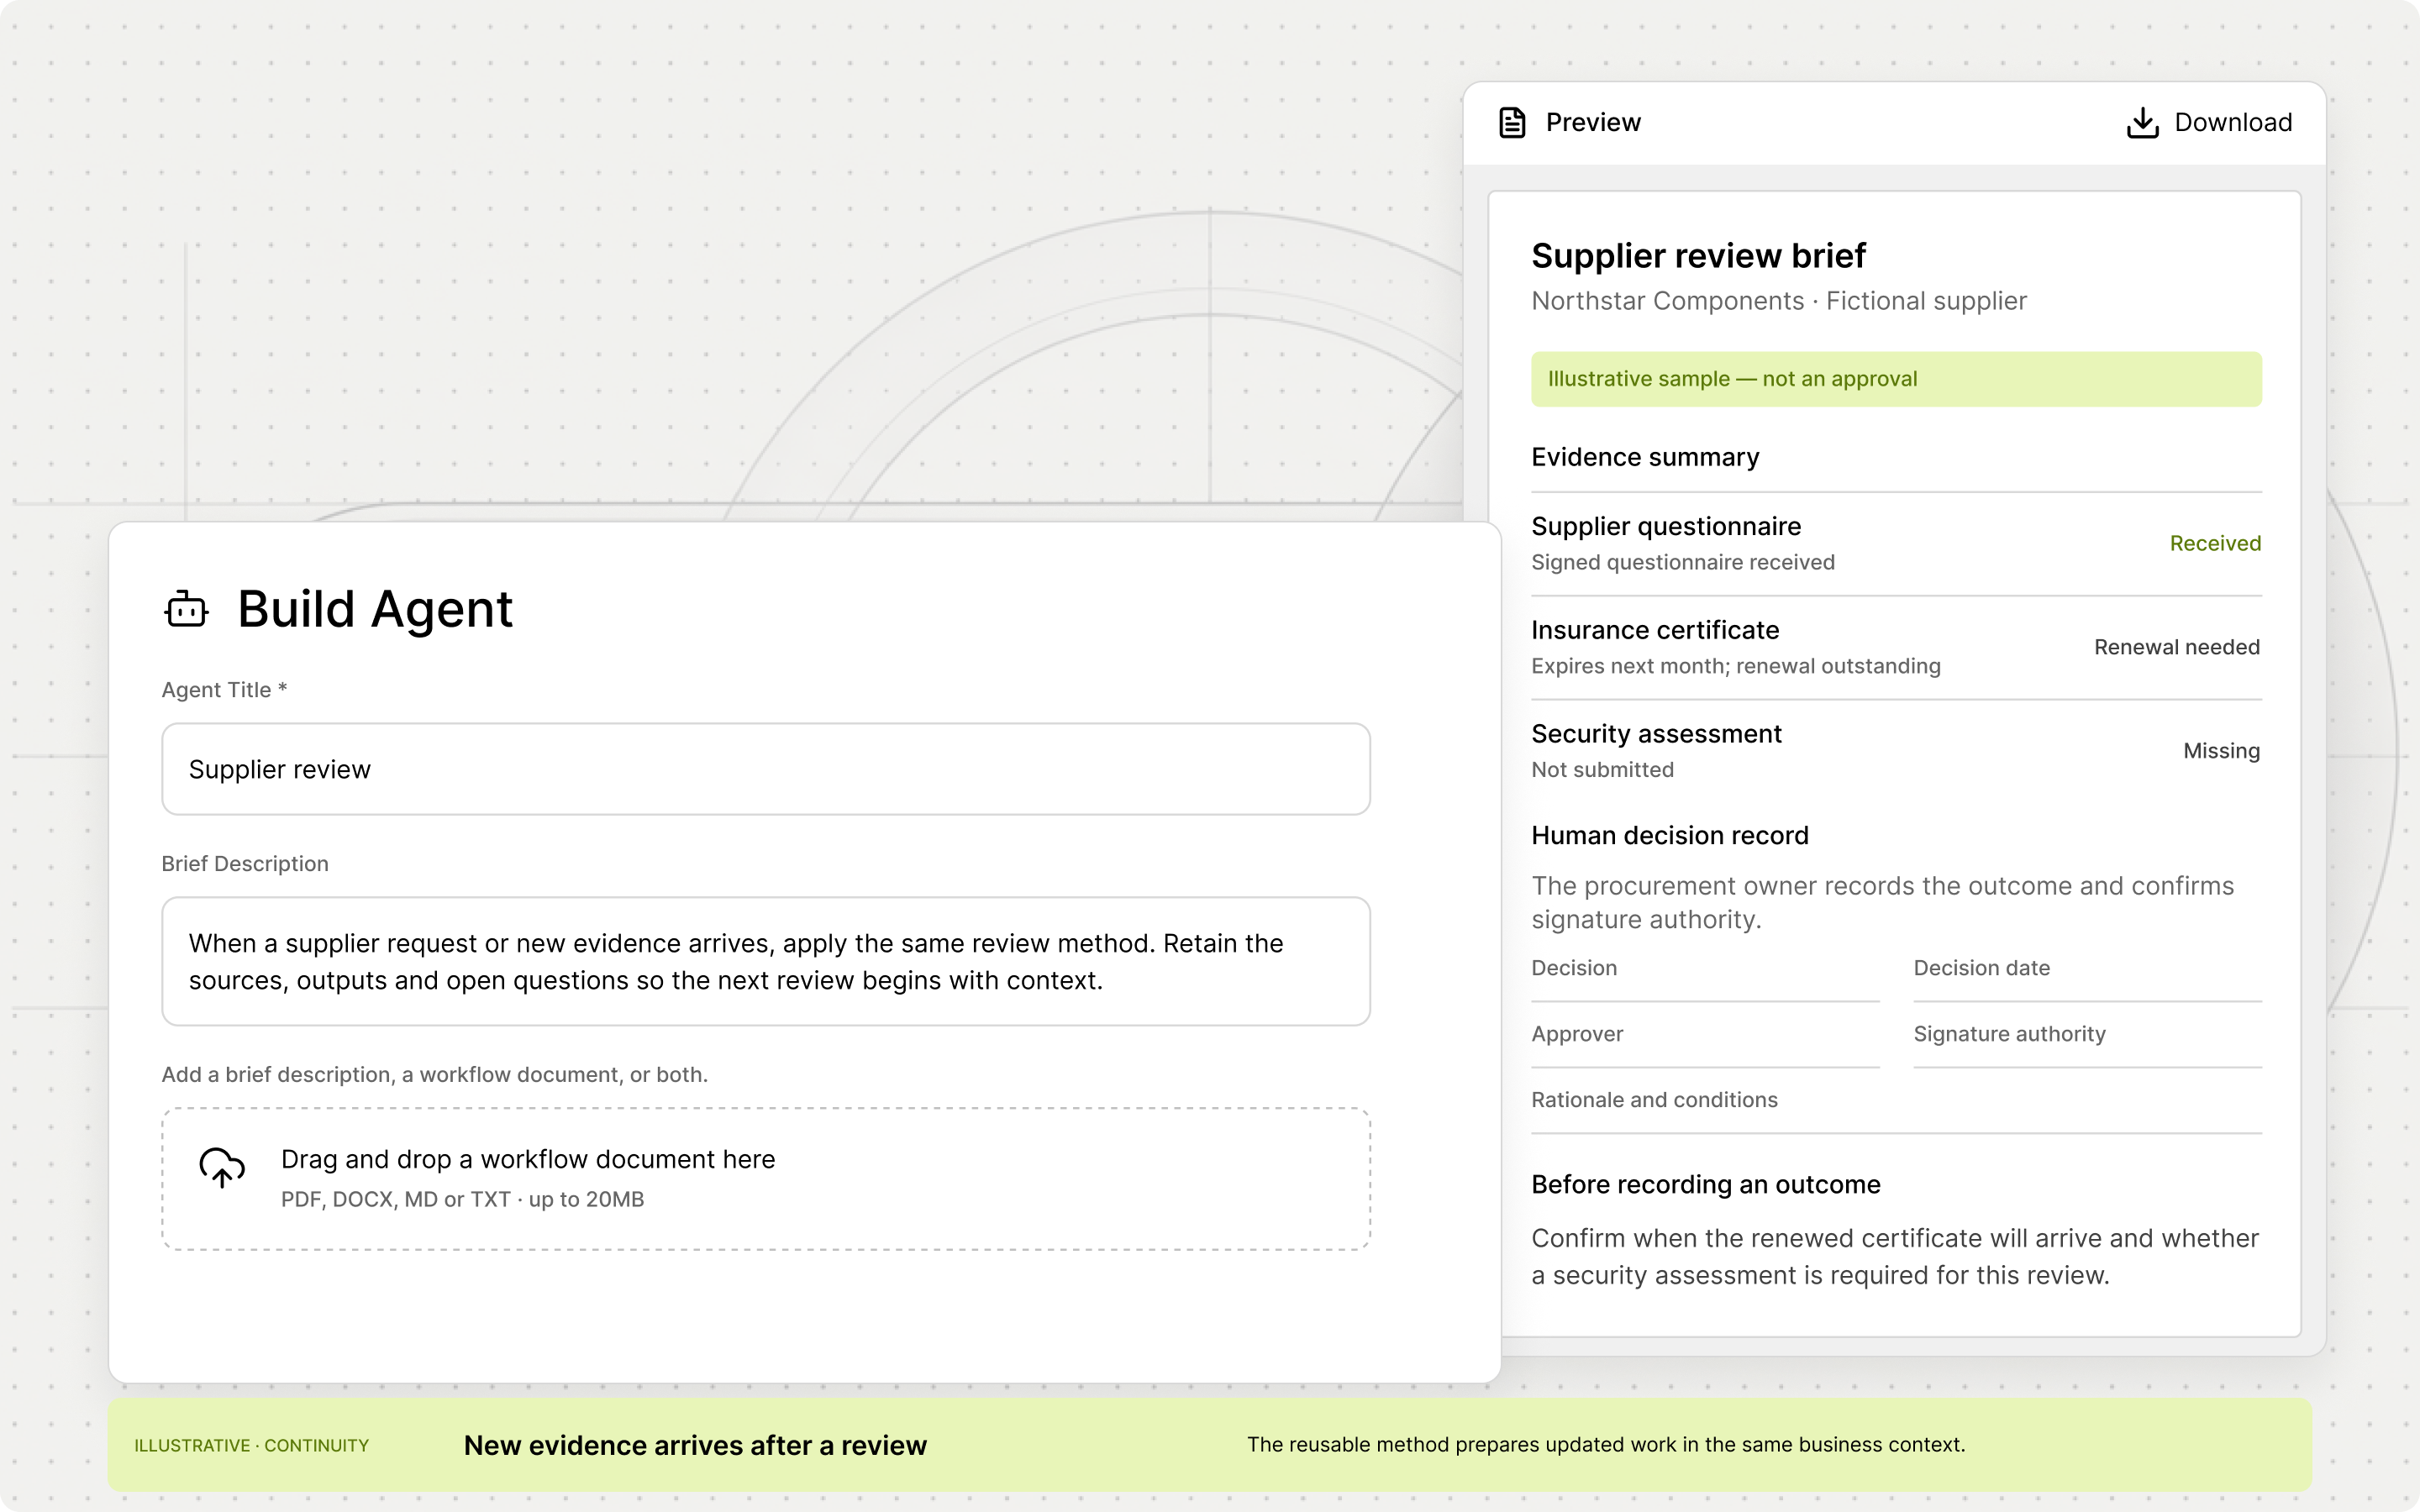Click the 'Build Agent' heading text

coord(375,608)
